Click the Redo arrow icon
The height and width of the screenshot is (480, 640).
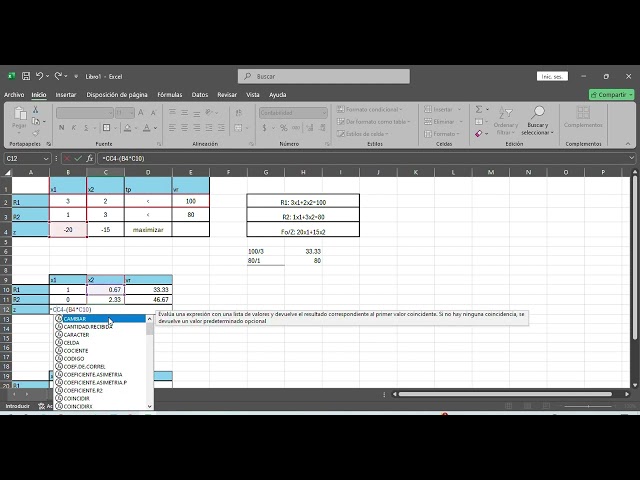pyautogui.click(x=58, y=76)
